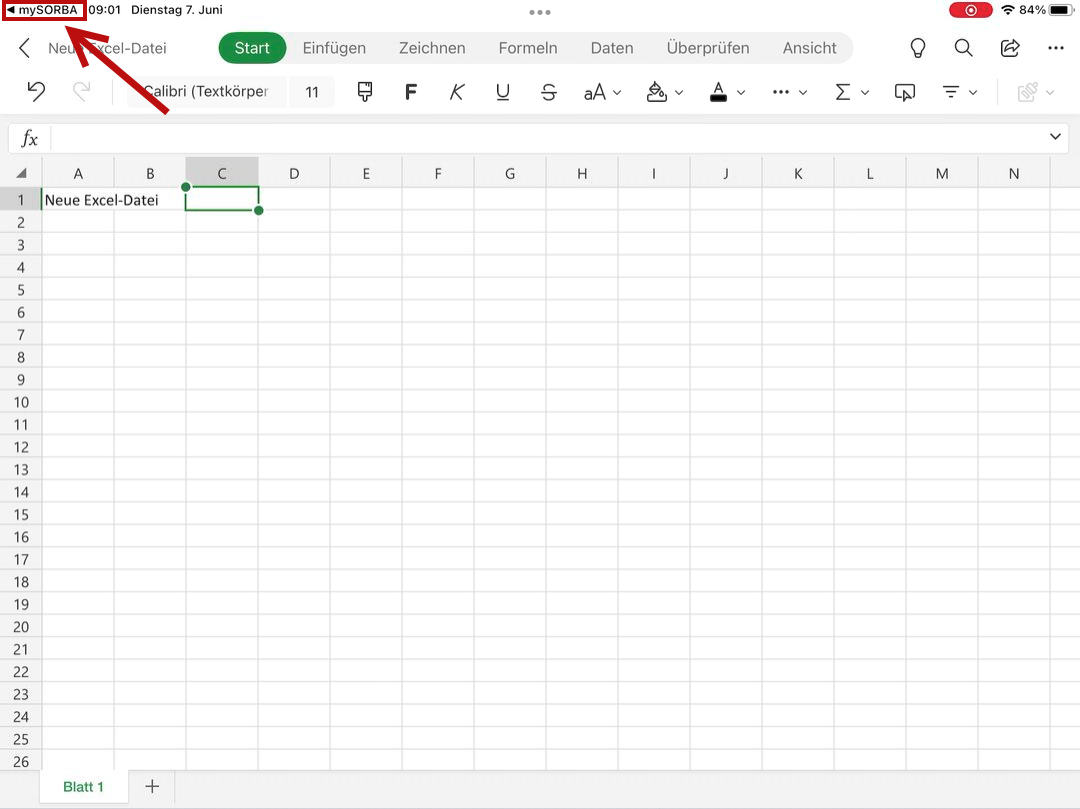Open the sort and filter dropdown

click(959, 92)
